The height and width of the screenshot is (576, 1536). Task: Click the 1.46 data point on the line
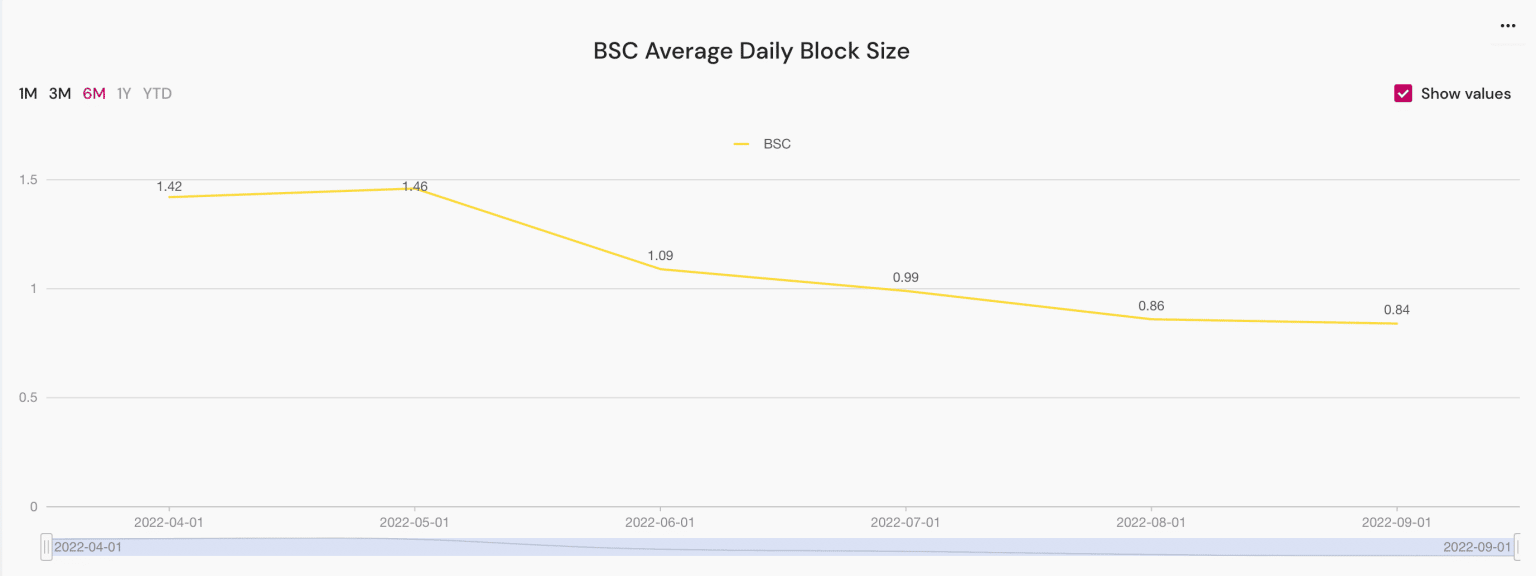[414, 189]
